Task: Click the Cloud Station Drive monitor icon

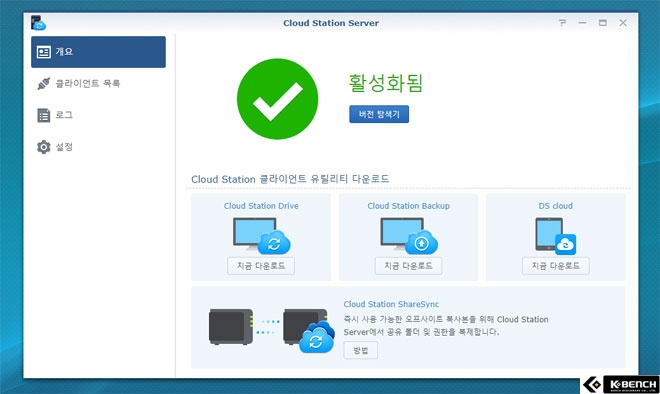Action: [x=261, y=236]
